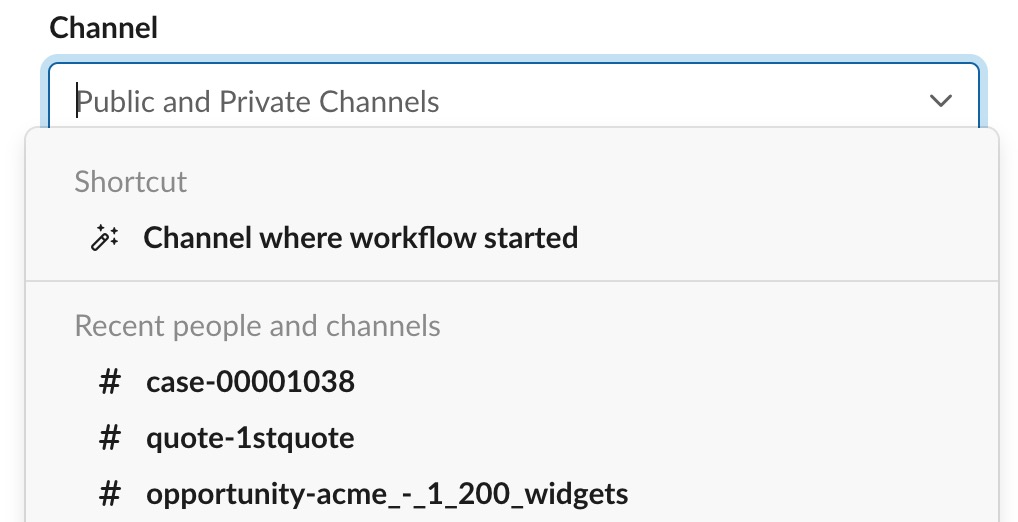The width and height of the screenshot is (1018, 522).
Task: Click the "Shortcut" section header
Action: (x=130, y=181)
